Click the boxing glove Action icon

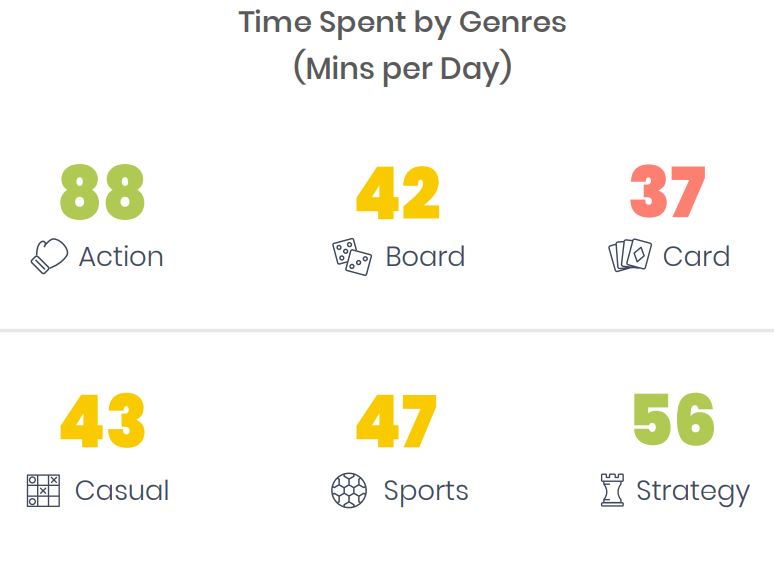tap(49, 256)
